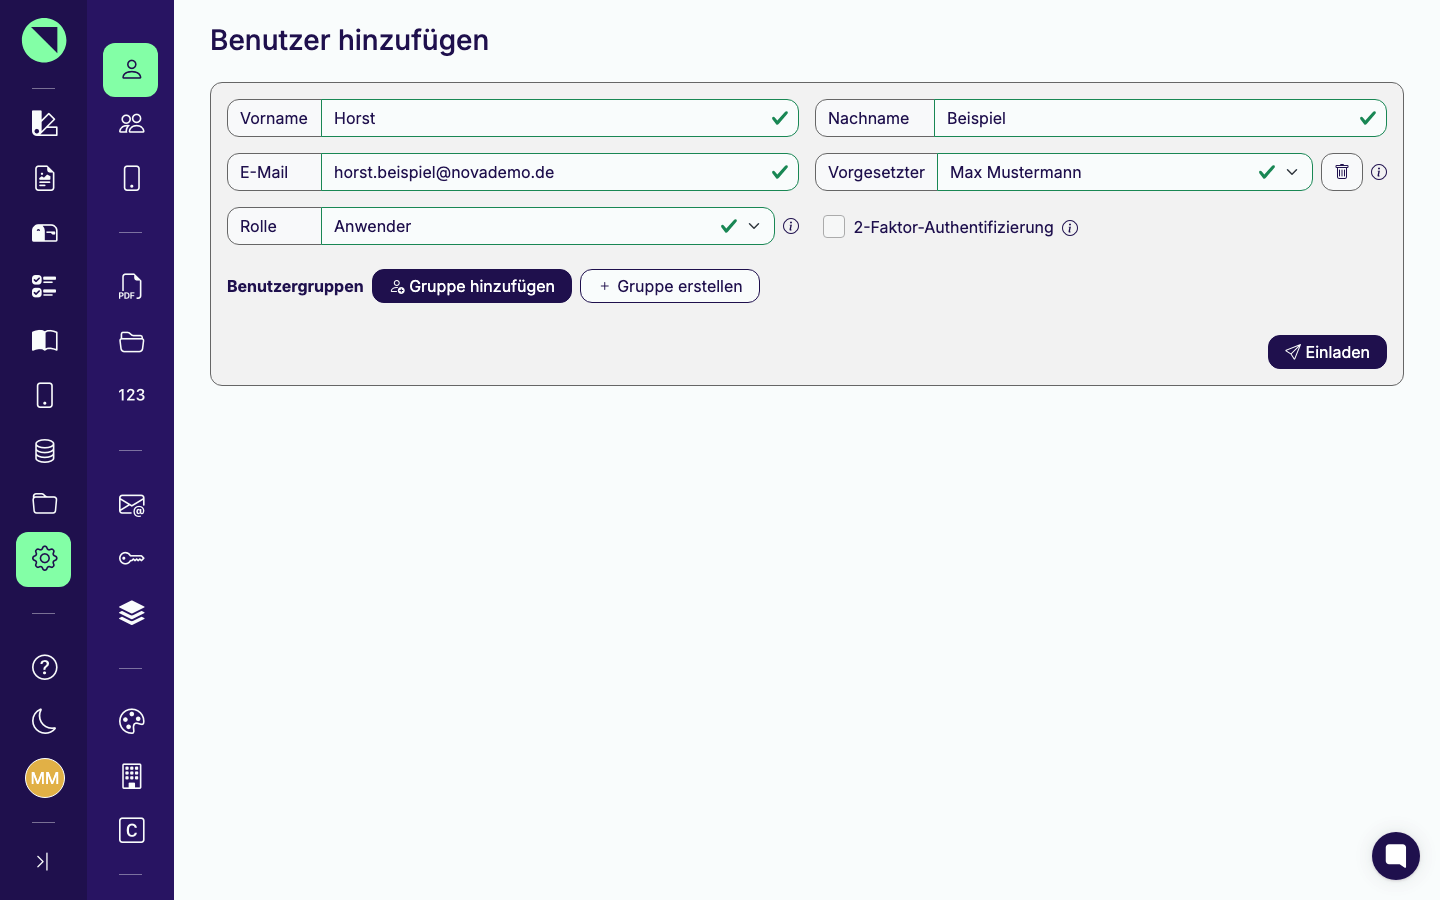Expand the sidebar with arrow icon
1440x900 pixels.
[x=42, y=861]
